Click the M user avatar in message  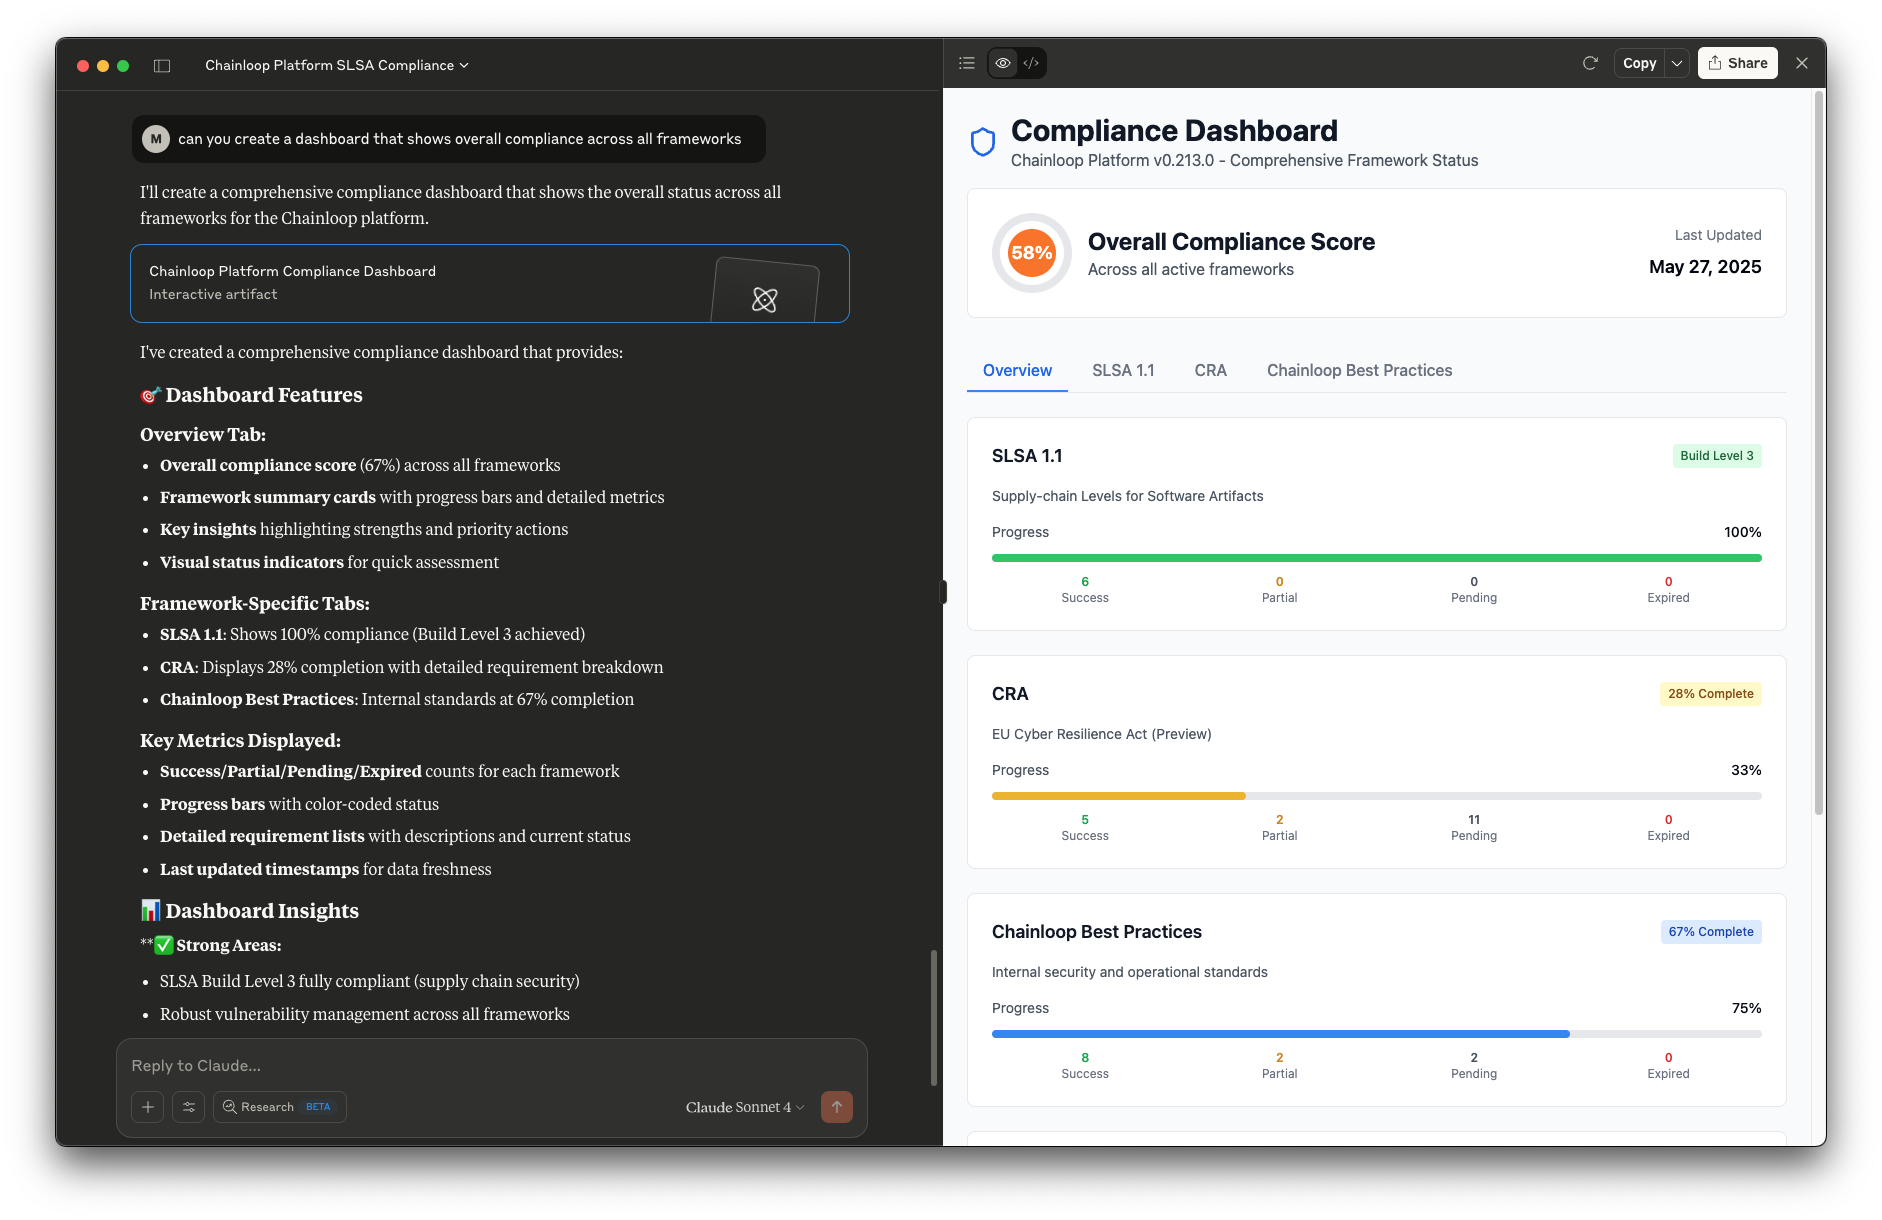click(155, 139)
